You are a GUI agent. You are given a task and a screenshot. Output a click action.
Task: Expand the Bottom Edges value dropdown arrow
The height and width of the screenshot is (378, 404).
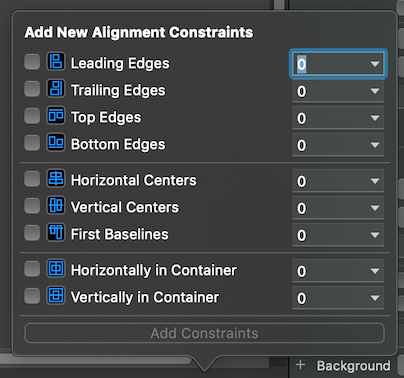[x=375, y=145]
